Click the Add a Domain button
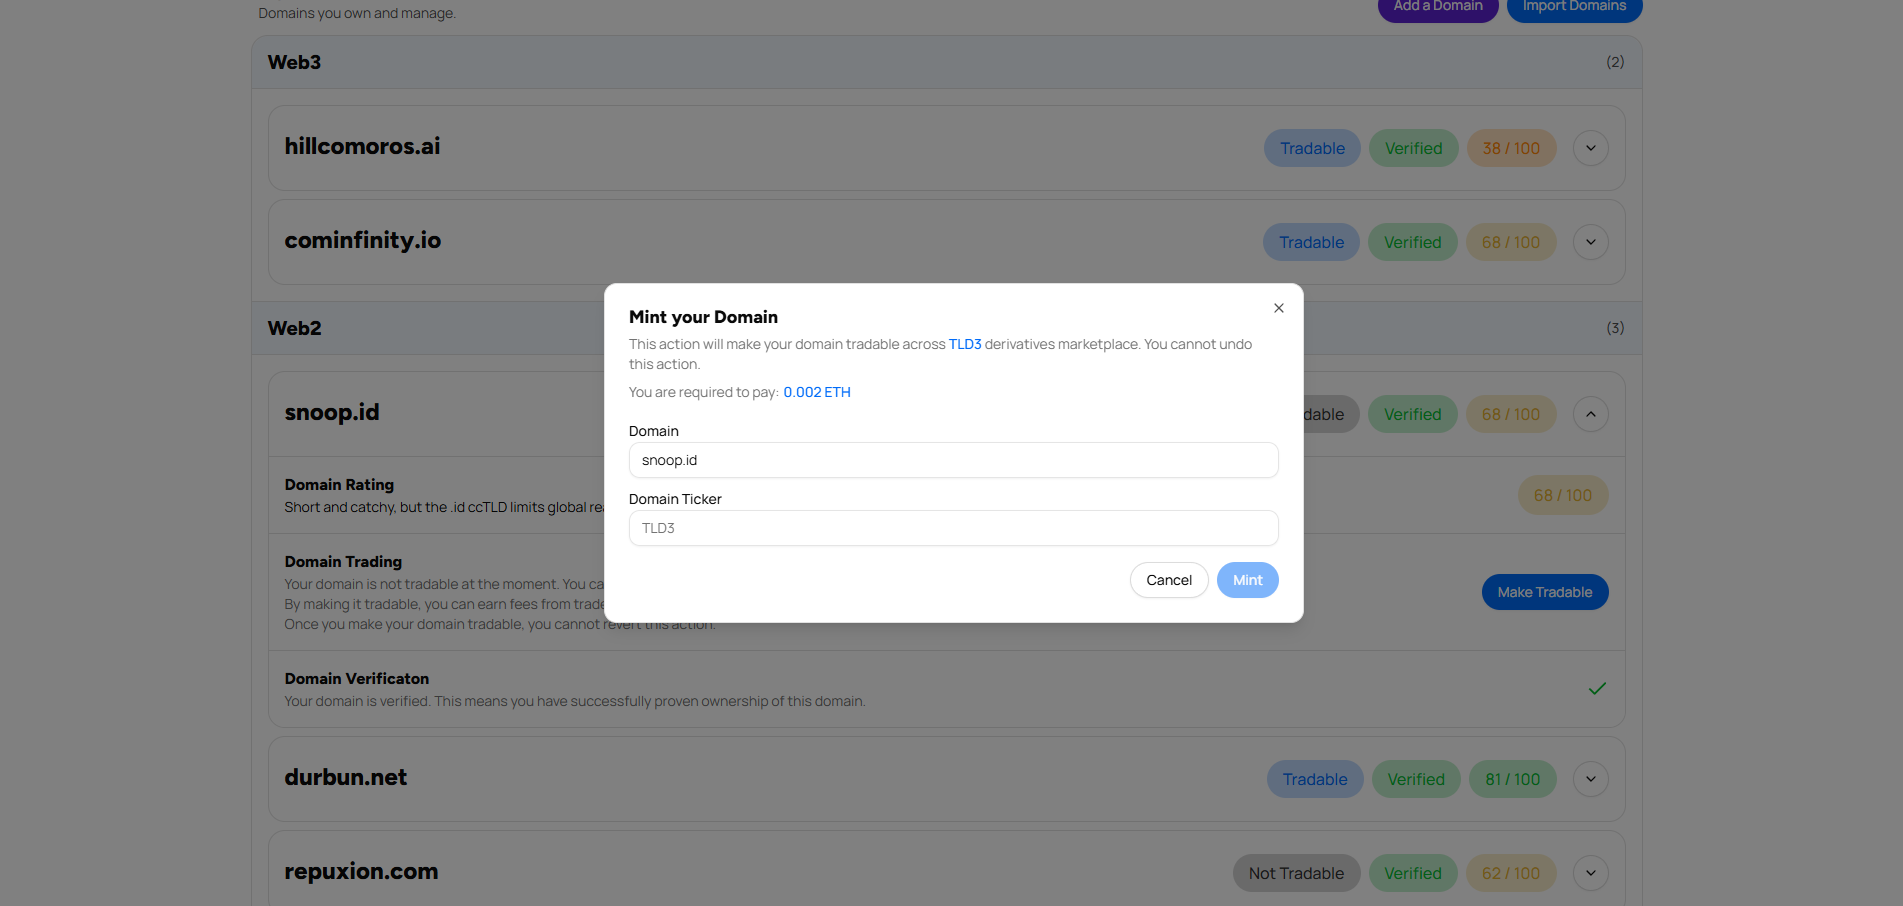Viewport: 1903px width, 906px height. pos(1437,7)
